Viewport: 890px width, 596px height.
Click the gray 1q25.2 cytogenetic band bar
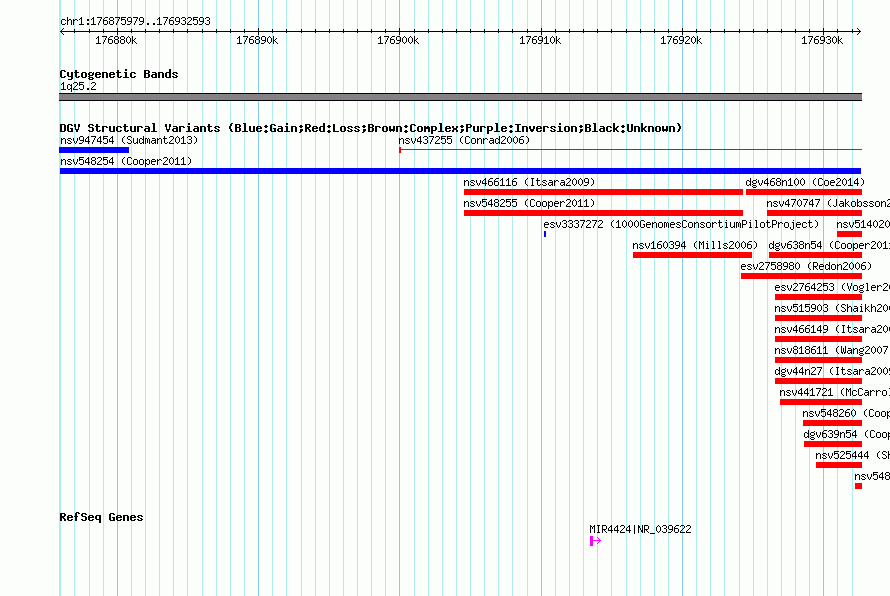(460, 97)
